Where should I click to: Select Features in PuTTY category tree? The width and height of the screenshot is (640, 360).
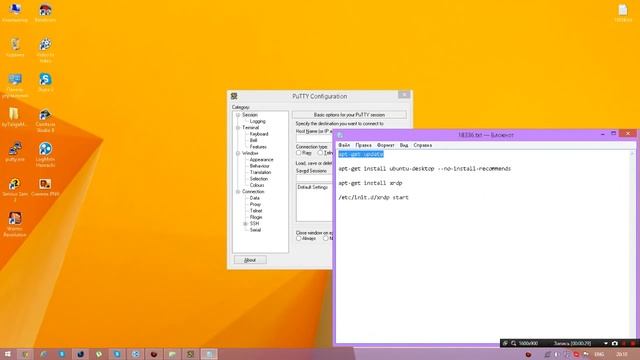tap(258, 147)
